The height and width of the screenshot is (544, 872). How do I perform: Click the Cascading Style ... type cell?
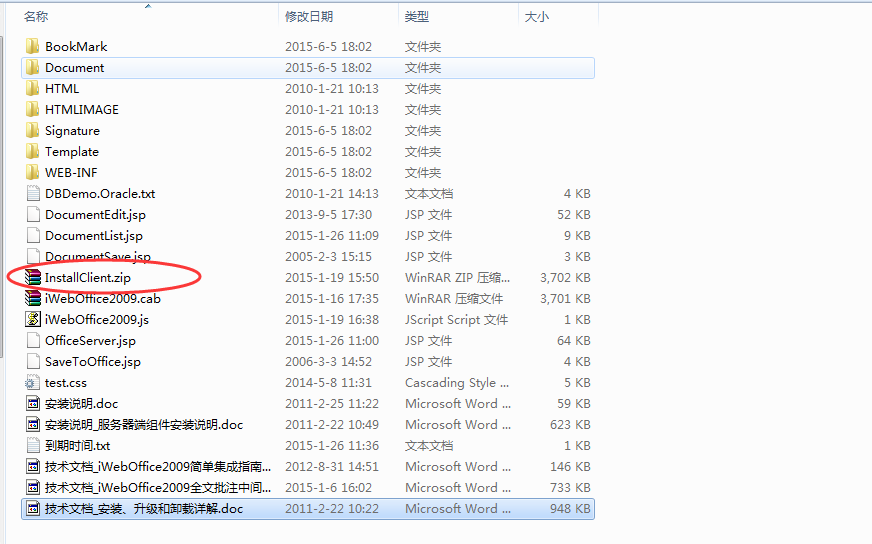pos(457,383)
